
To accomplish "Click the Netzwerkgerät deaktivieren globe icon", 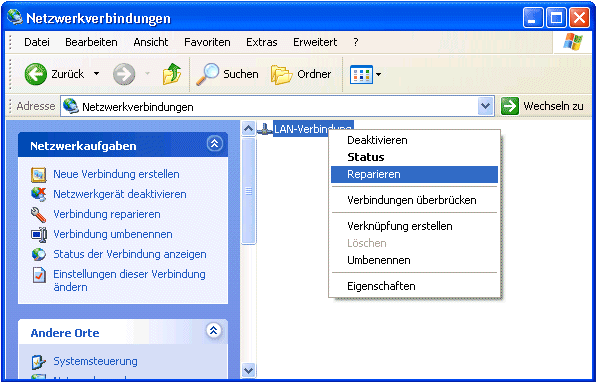I will click(38, 194).
